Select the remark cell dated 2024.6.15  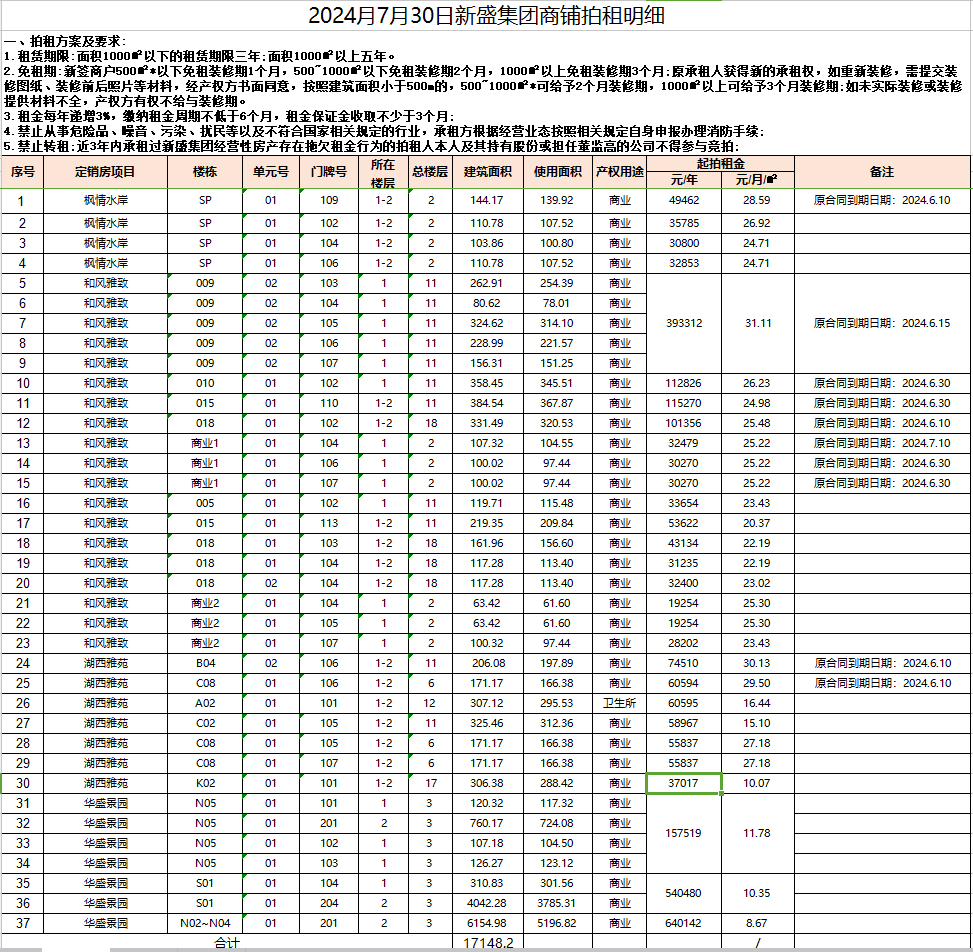pos(881,323)
